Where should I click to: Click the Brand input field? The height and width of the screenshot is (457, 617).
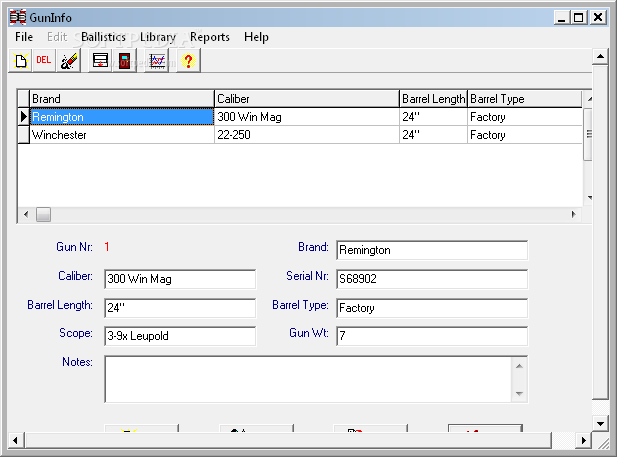tap(432, 250)
